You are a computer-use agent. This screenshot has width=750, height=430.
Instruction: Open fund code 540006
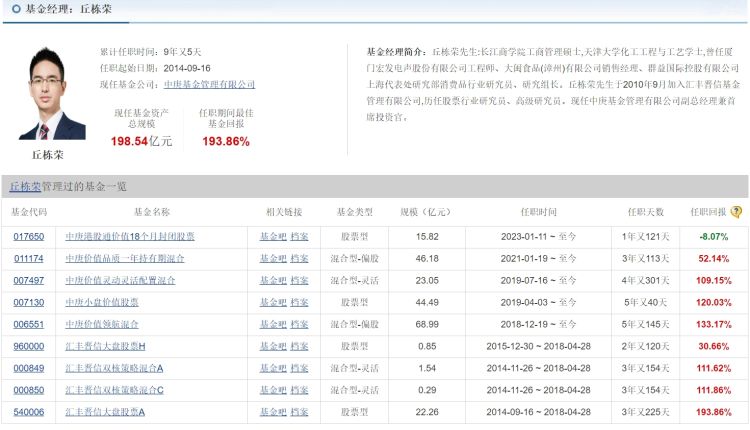29,412
